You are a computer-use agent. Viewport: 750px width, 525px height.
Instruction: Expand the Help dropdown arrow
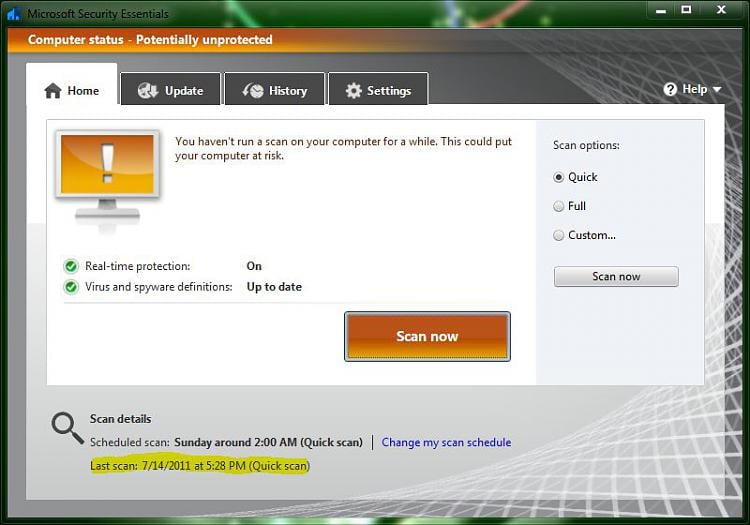717,89
